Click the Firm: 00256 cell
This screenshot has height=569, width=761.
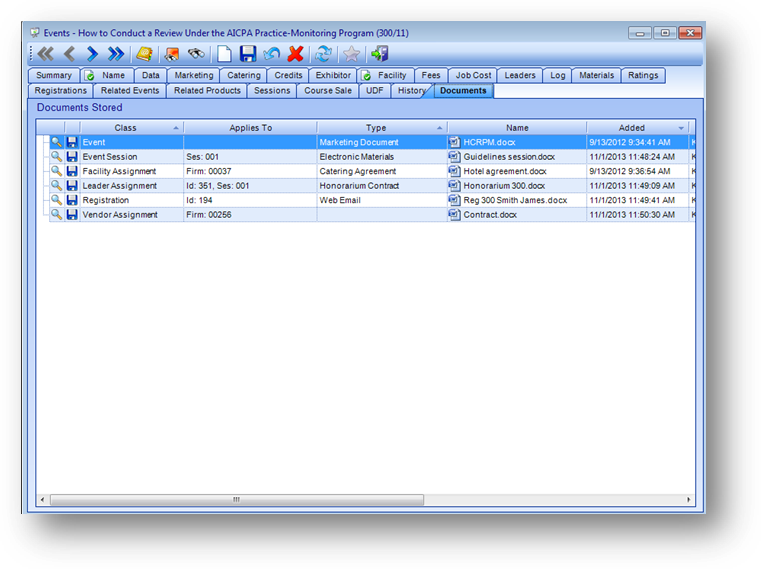click(250, 215)
